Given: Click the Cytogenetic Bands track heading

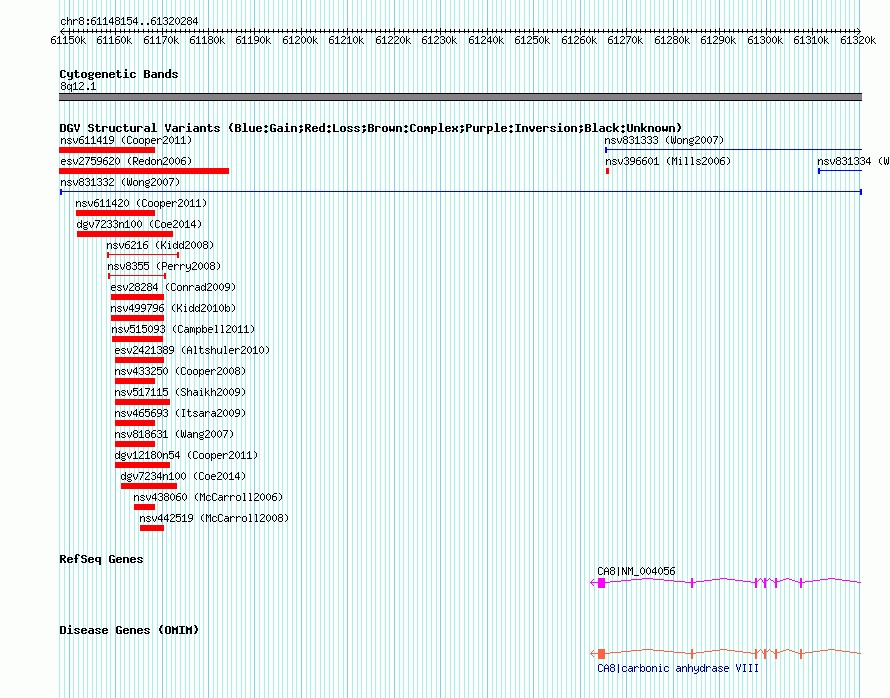Looking at the screenshot, I should [119, 74].
